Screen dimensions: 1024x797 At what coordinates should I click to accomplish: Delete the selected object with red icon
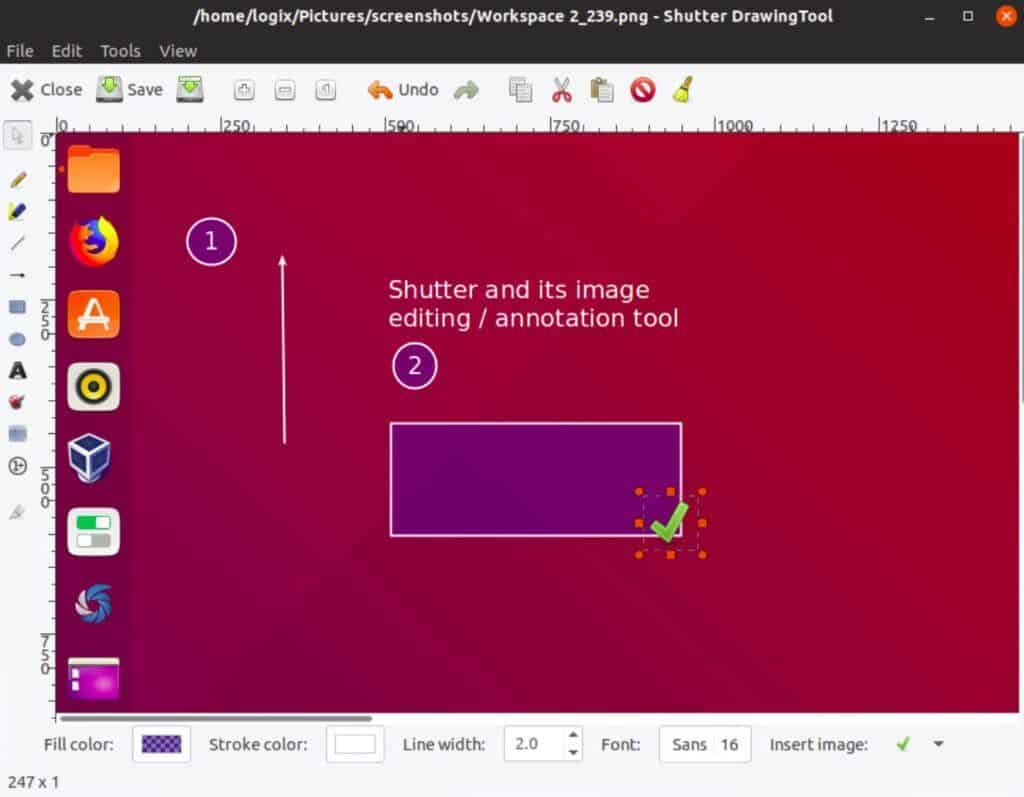(643, 90)
